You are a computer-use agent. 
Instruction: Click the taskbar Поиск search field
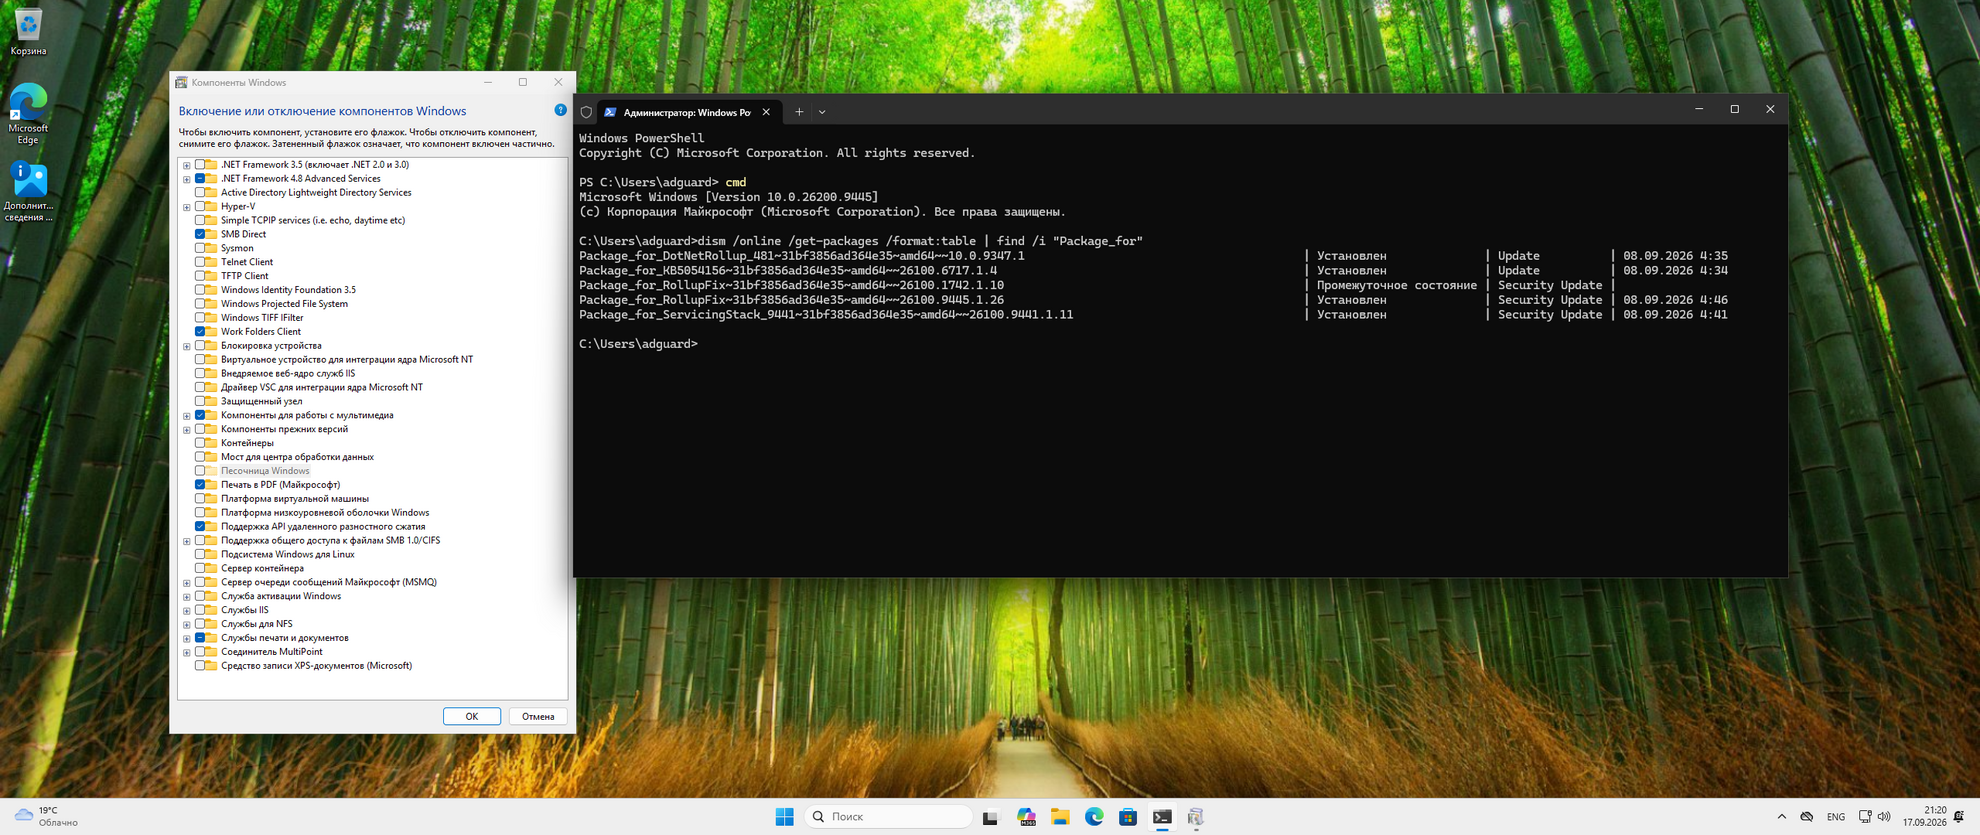click(x=888, y=817)
